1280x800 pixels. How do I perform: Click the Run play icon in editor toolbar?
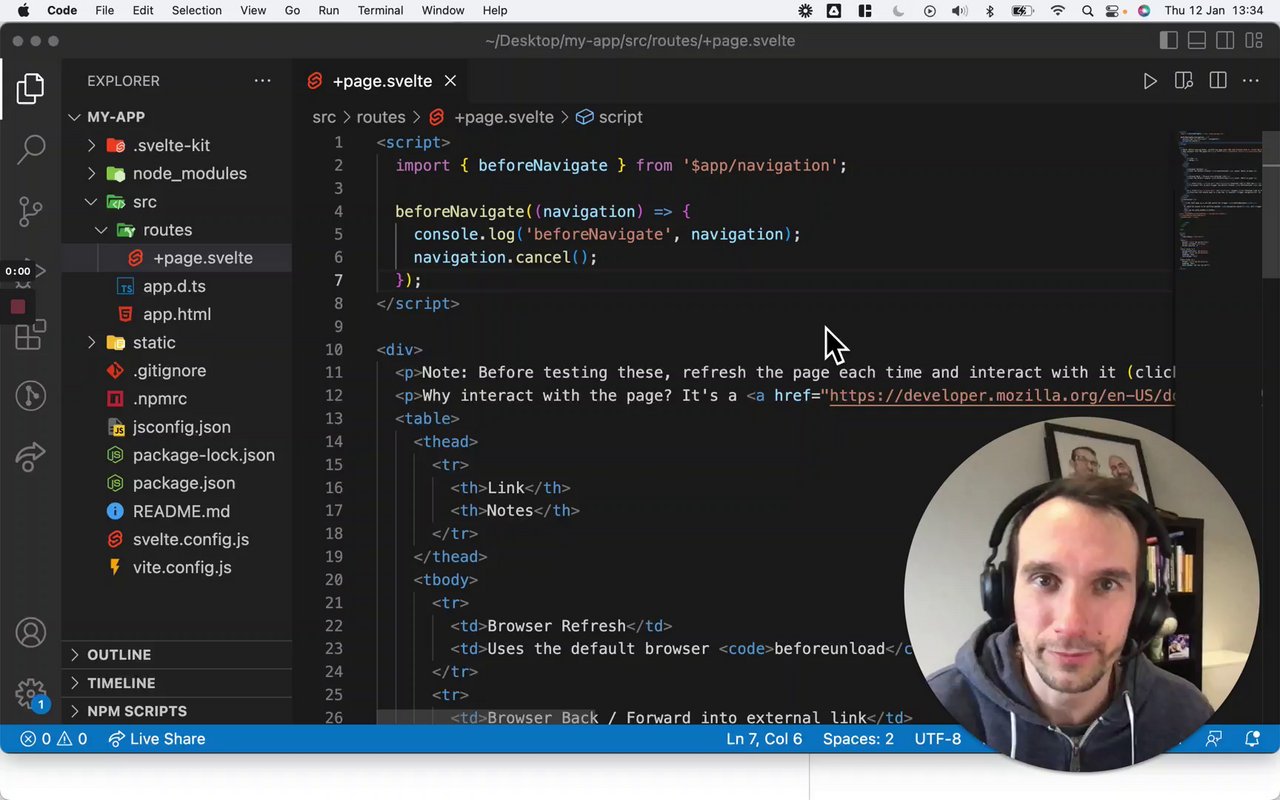(x=1150, y=81)
